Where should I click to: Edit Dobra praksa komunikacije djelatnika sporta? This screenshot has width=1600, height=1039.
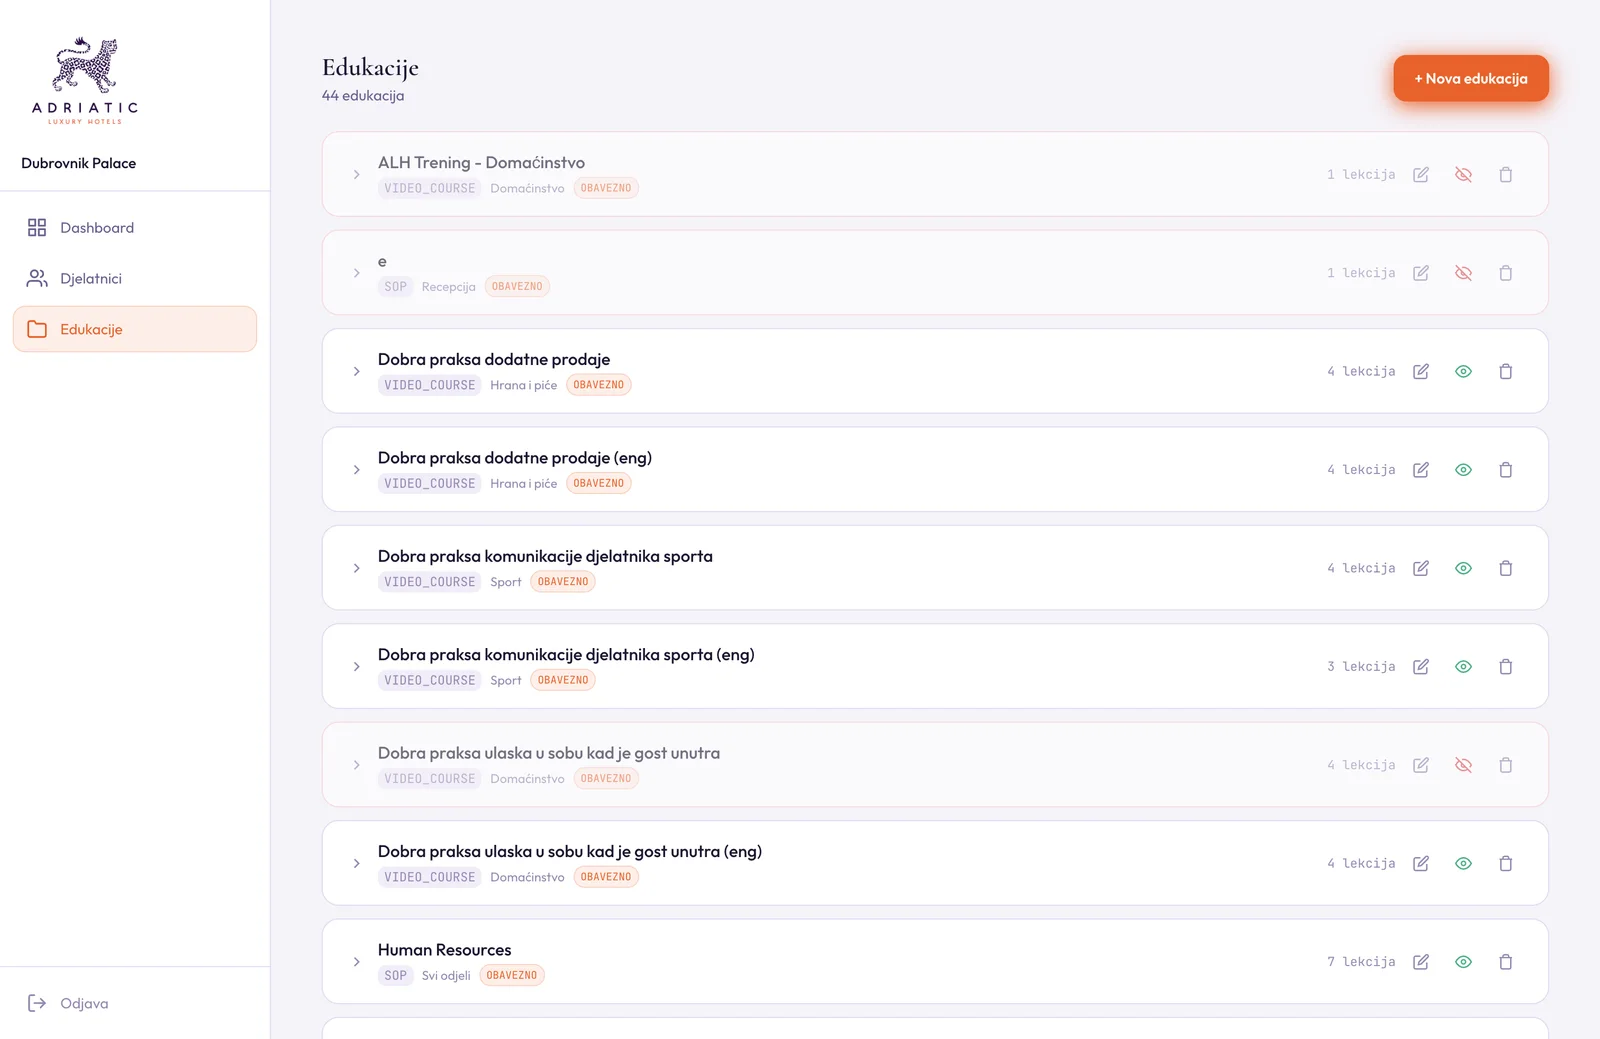(x=1421, y=568)
